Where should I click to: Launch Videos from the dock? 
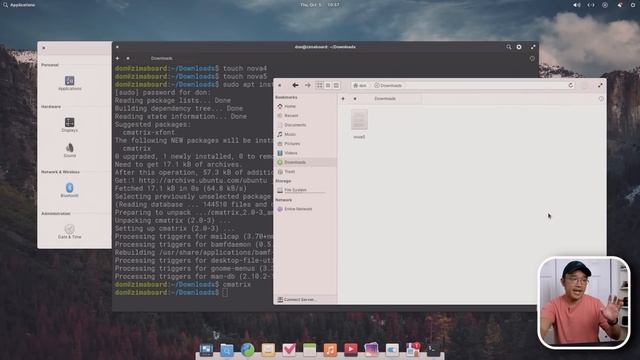click(351, 350)
